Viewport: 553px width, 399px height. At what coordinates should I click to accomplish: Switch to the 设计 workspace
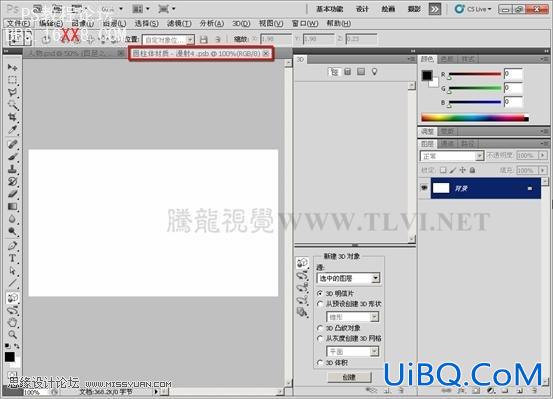(362, 9)
